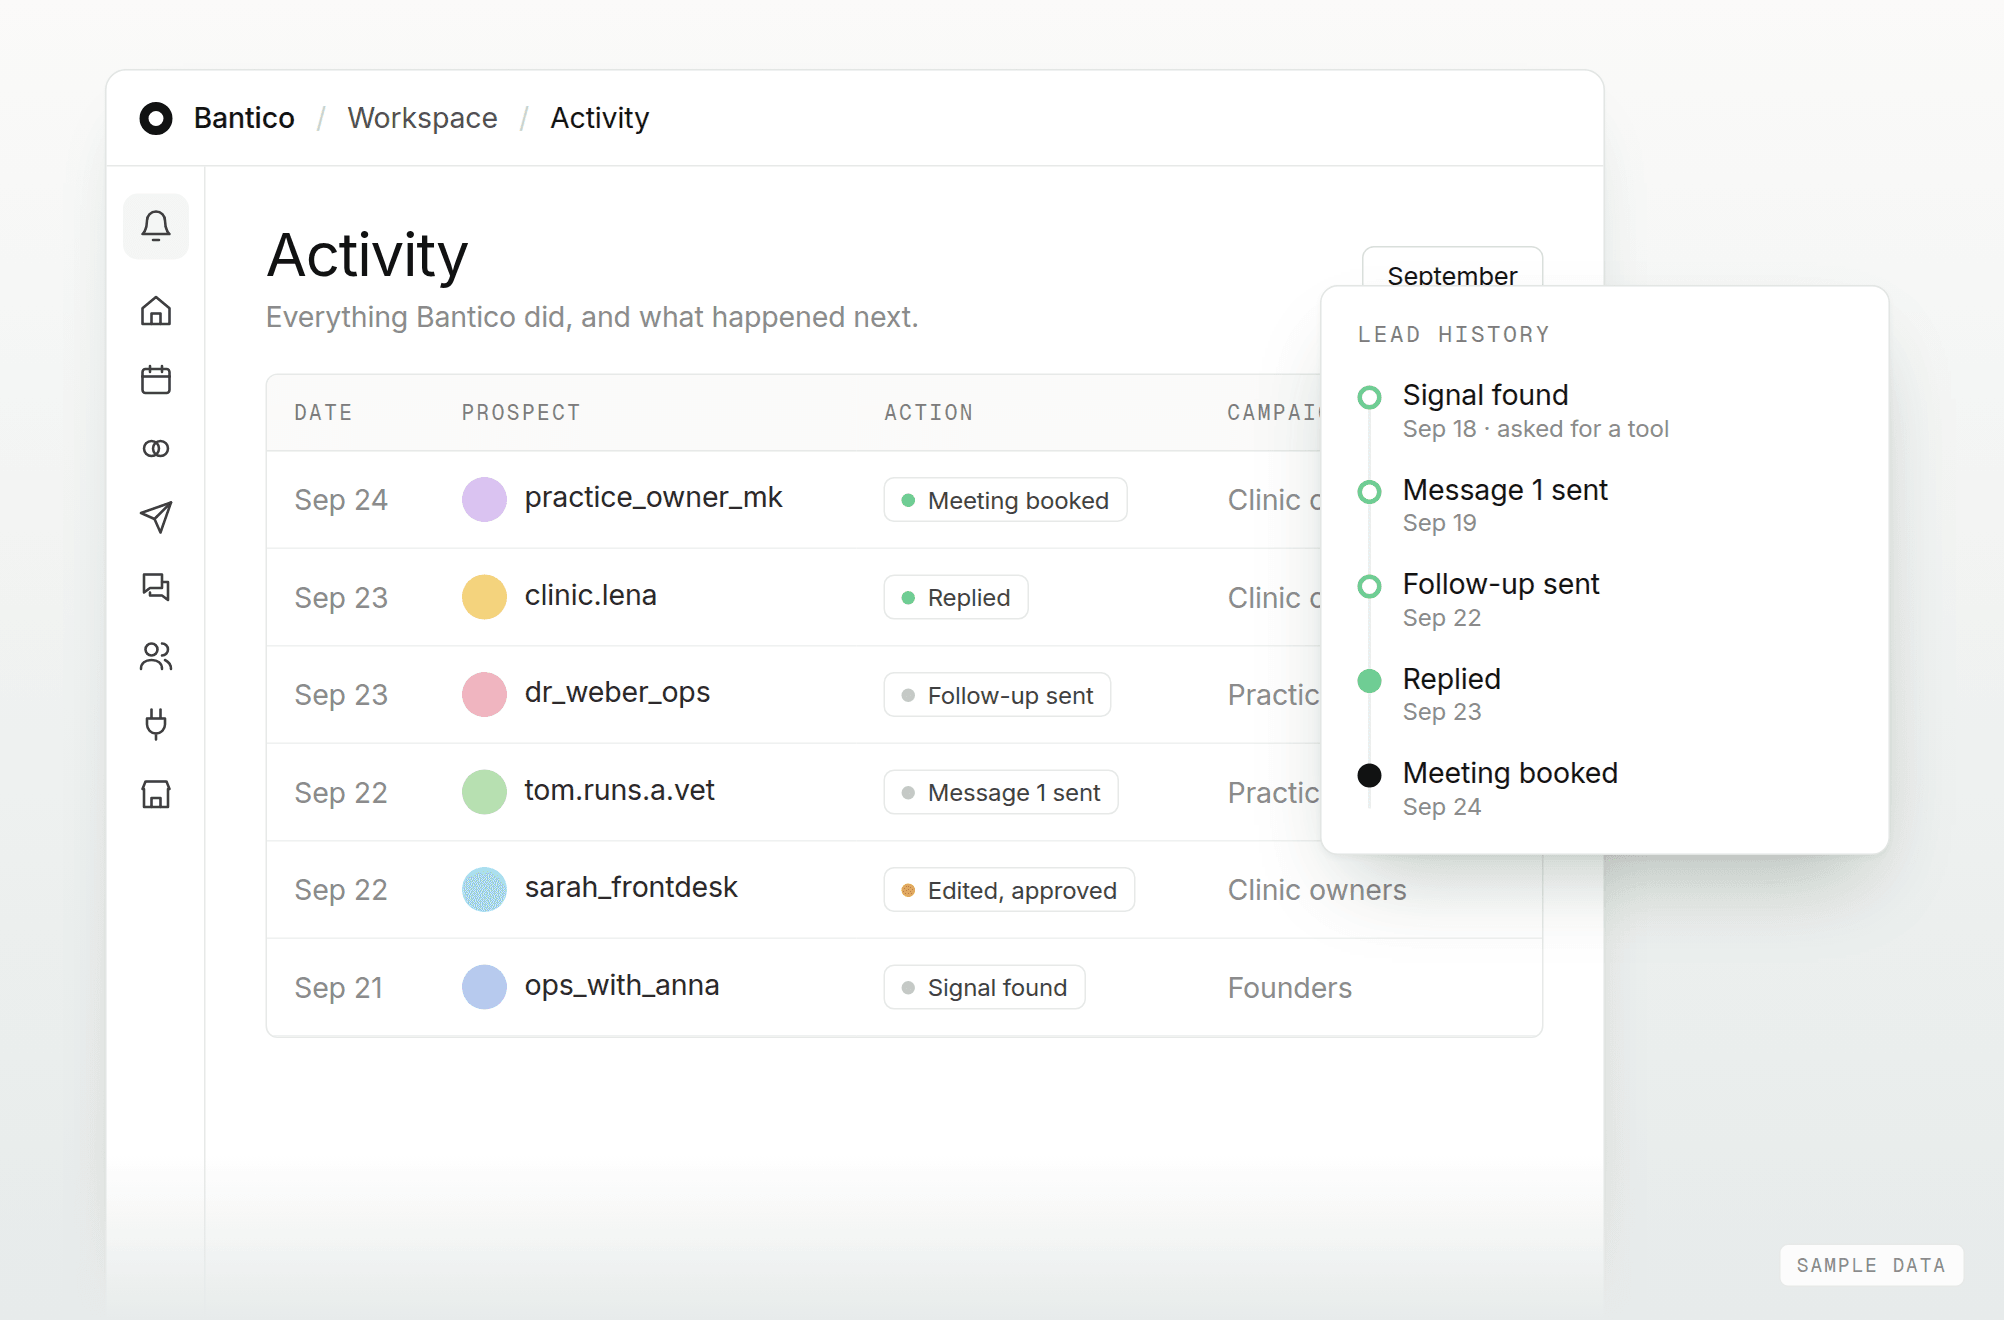Select prospect name sarah_frontdesk

coord(631,887)
